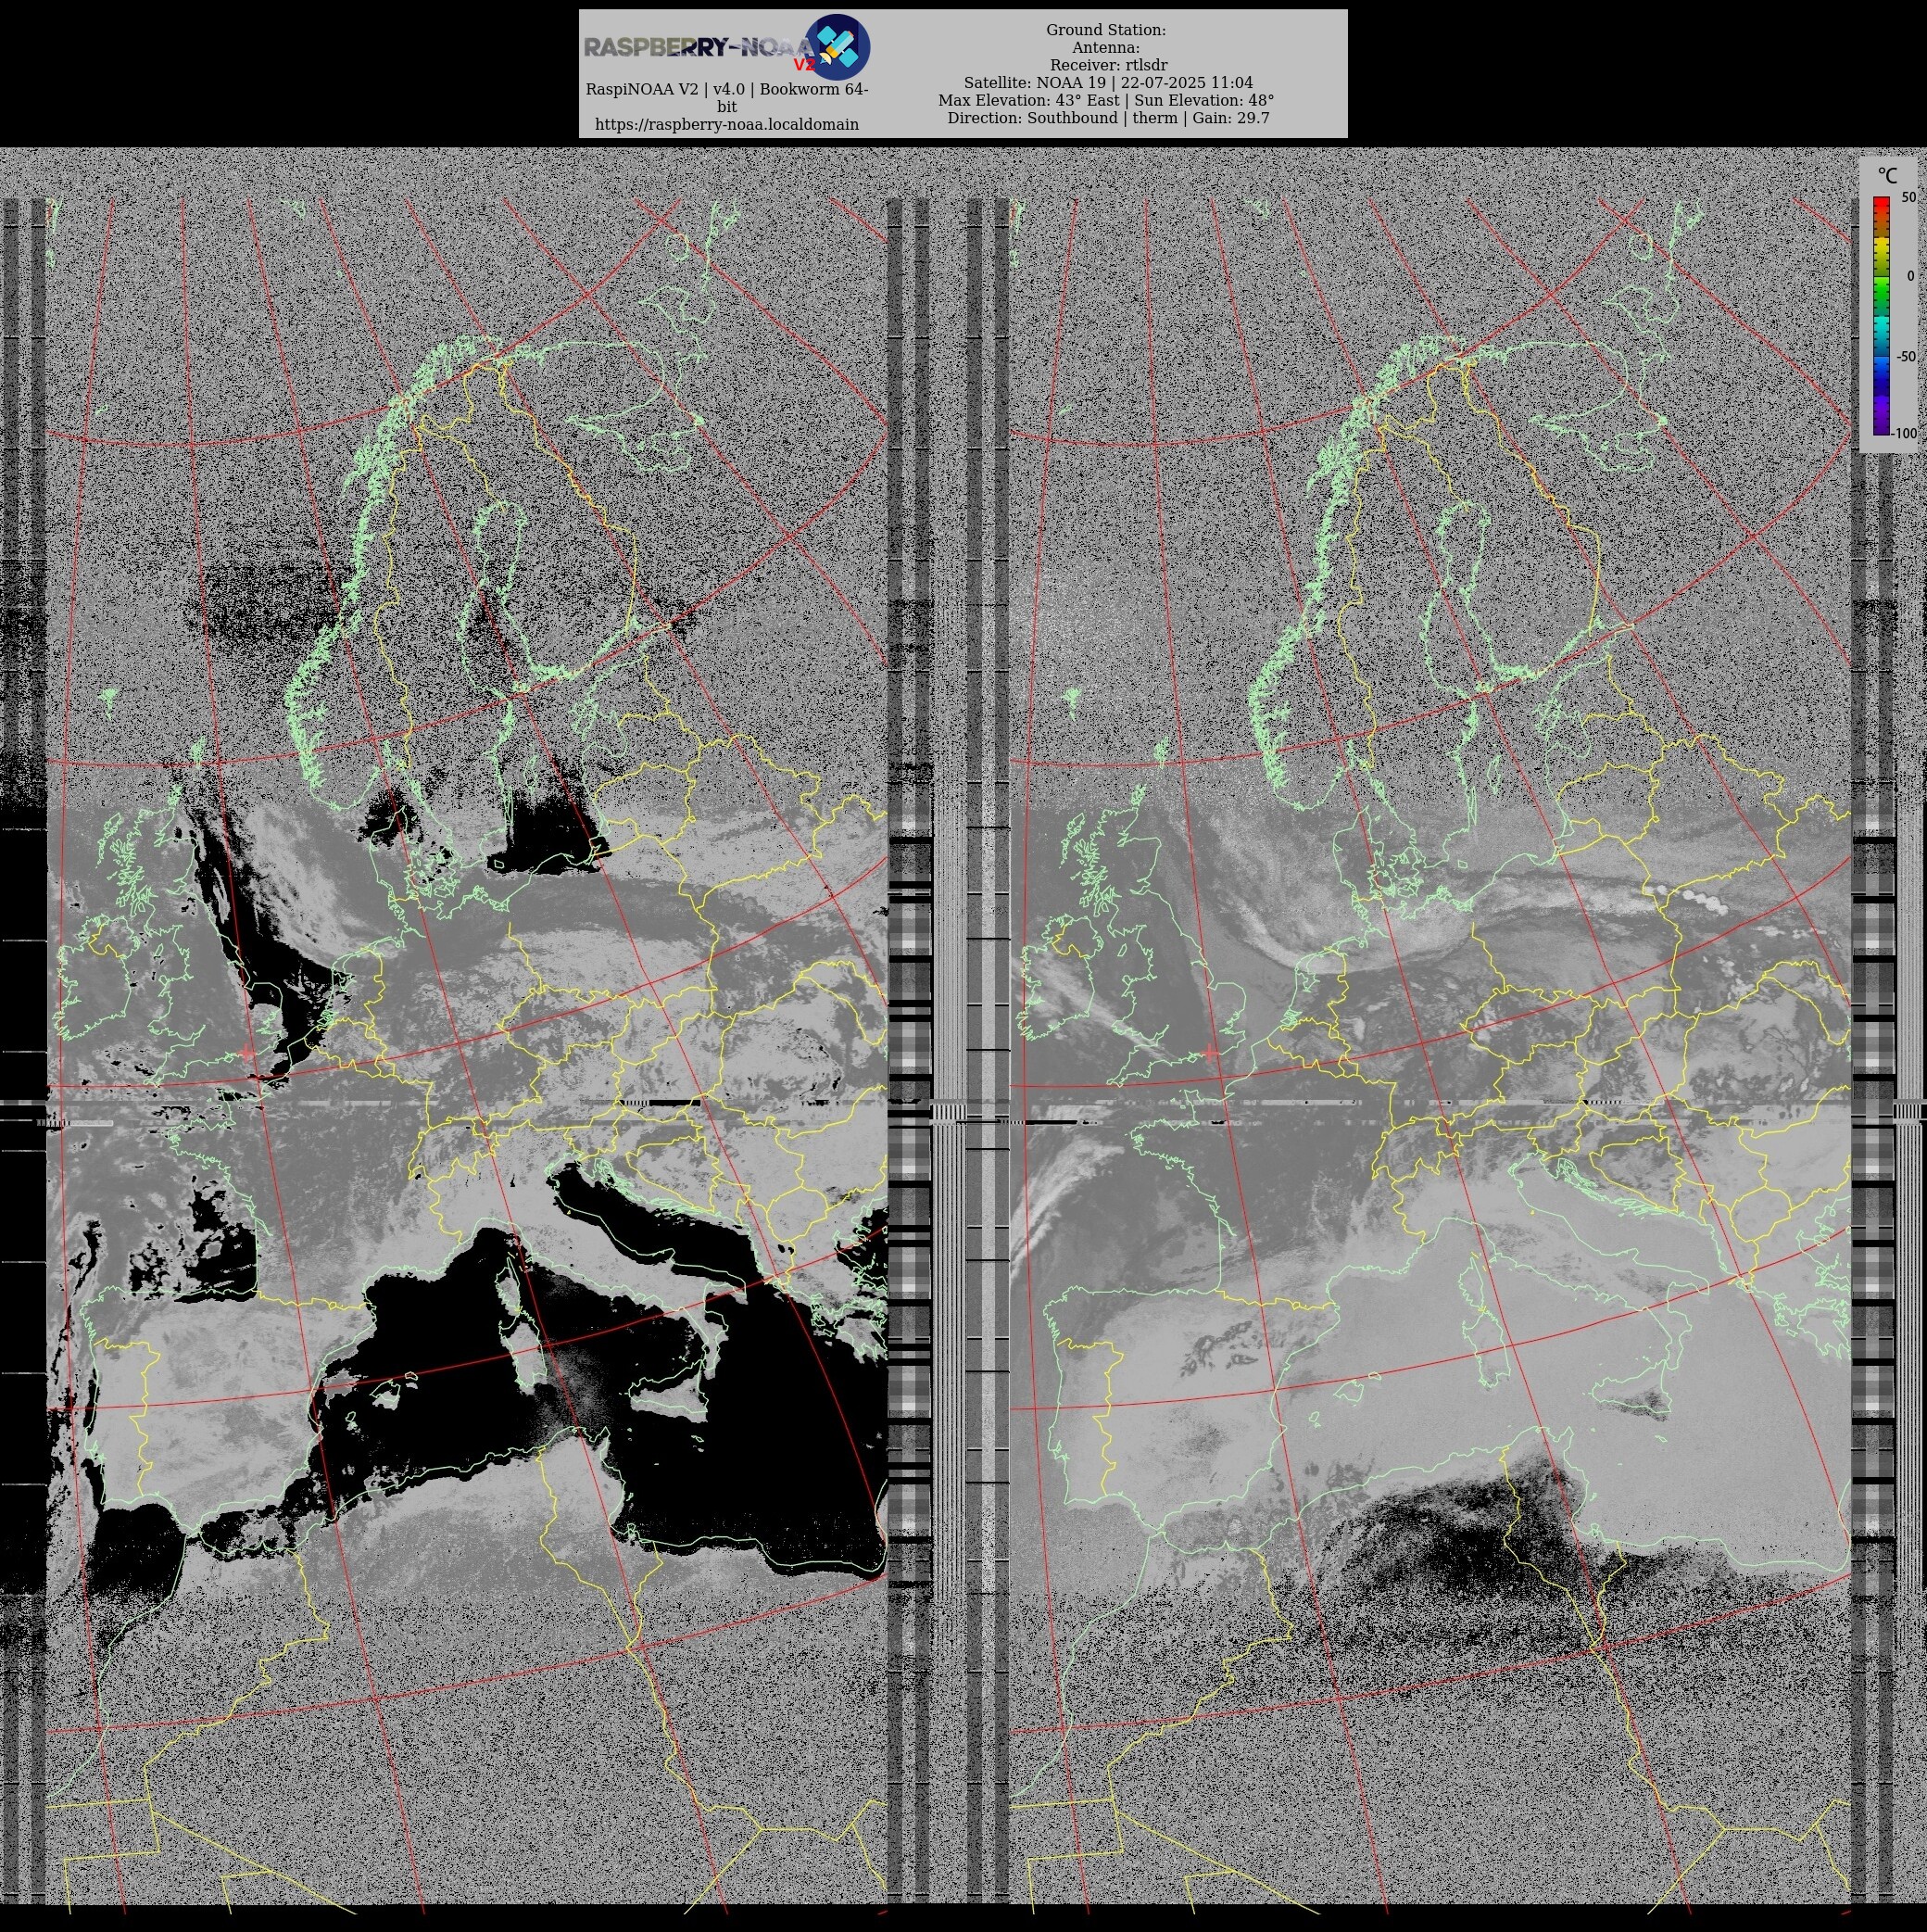Click the 0 value on temperature legend
Screen dimensions: 1927x1932
click(1911, 276)
